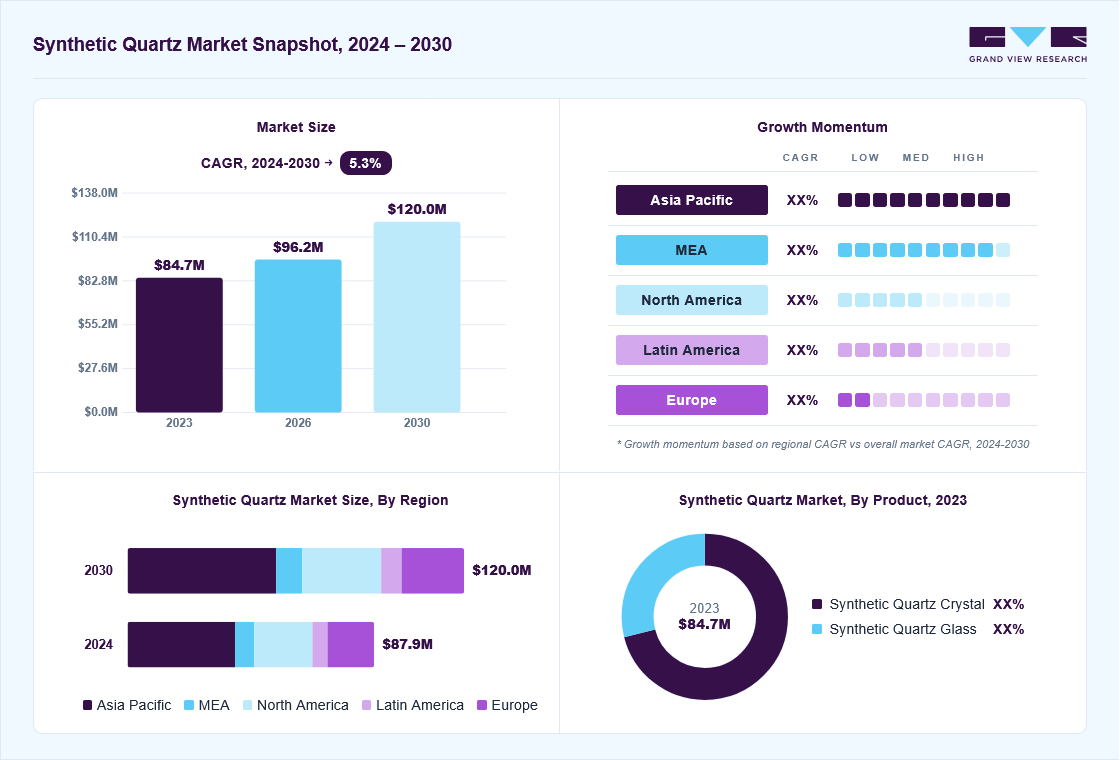Click the North America segment of 2030 bar
Screen dimensions: 1120x760
tap(341, 571)
